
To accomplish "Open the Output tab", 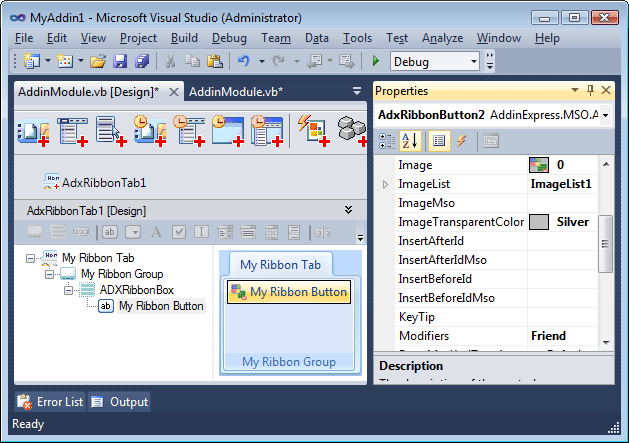I will [x=120, y=402].
